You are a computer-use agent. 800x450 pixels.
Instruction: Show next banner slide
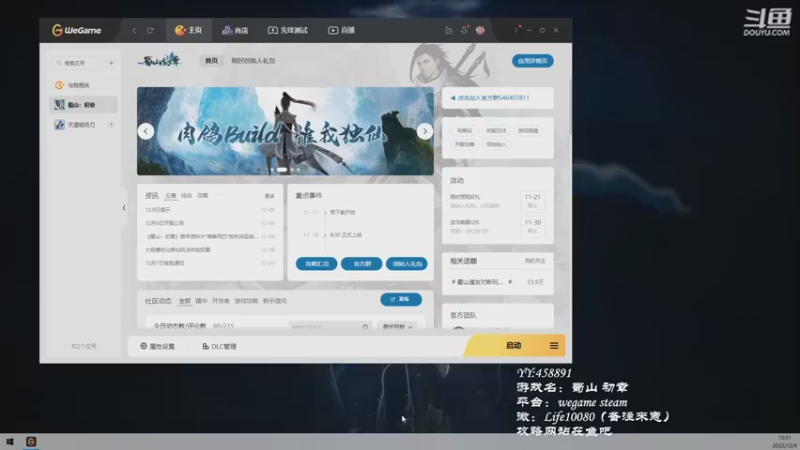click(x=424, y=131)
